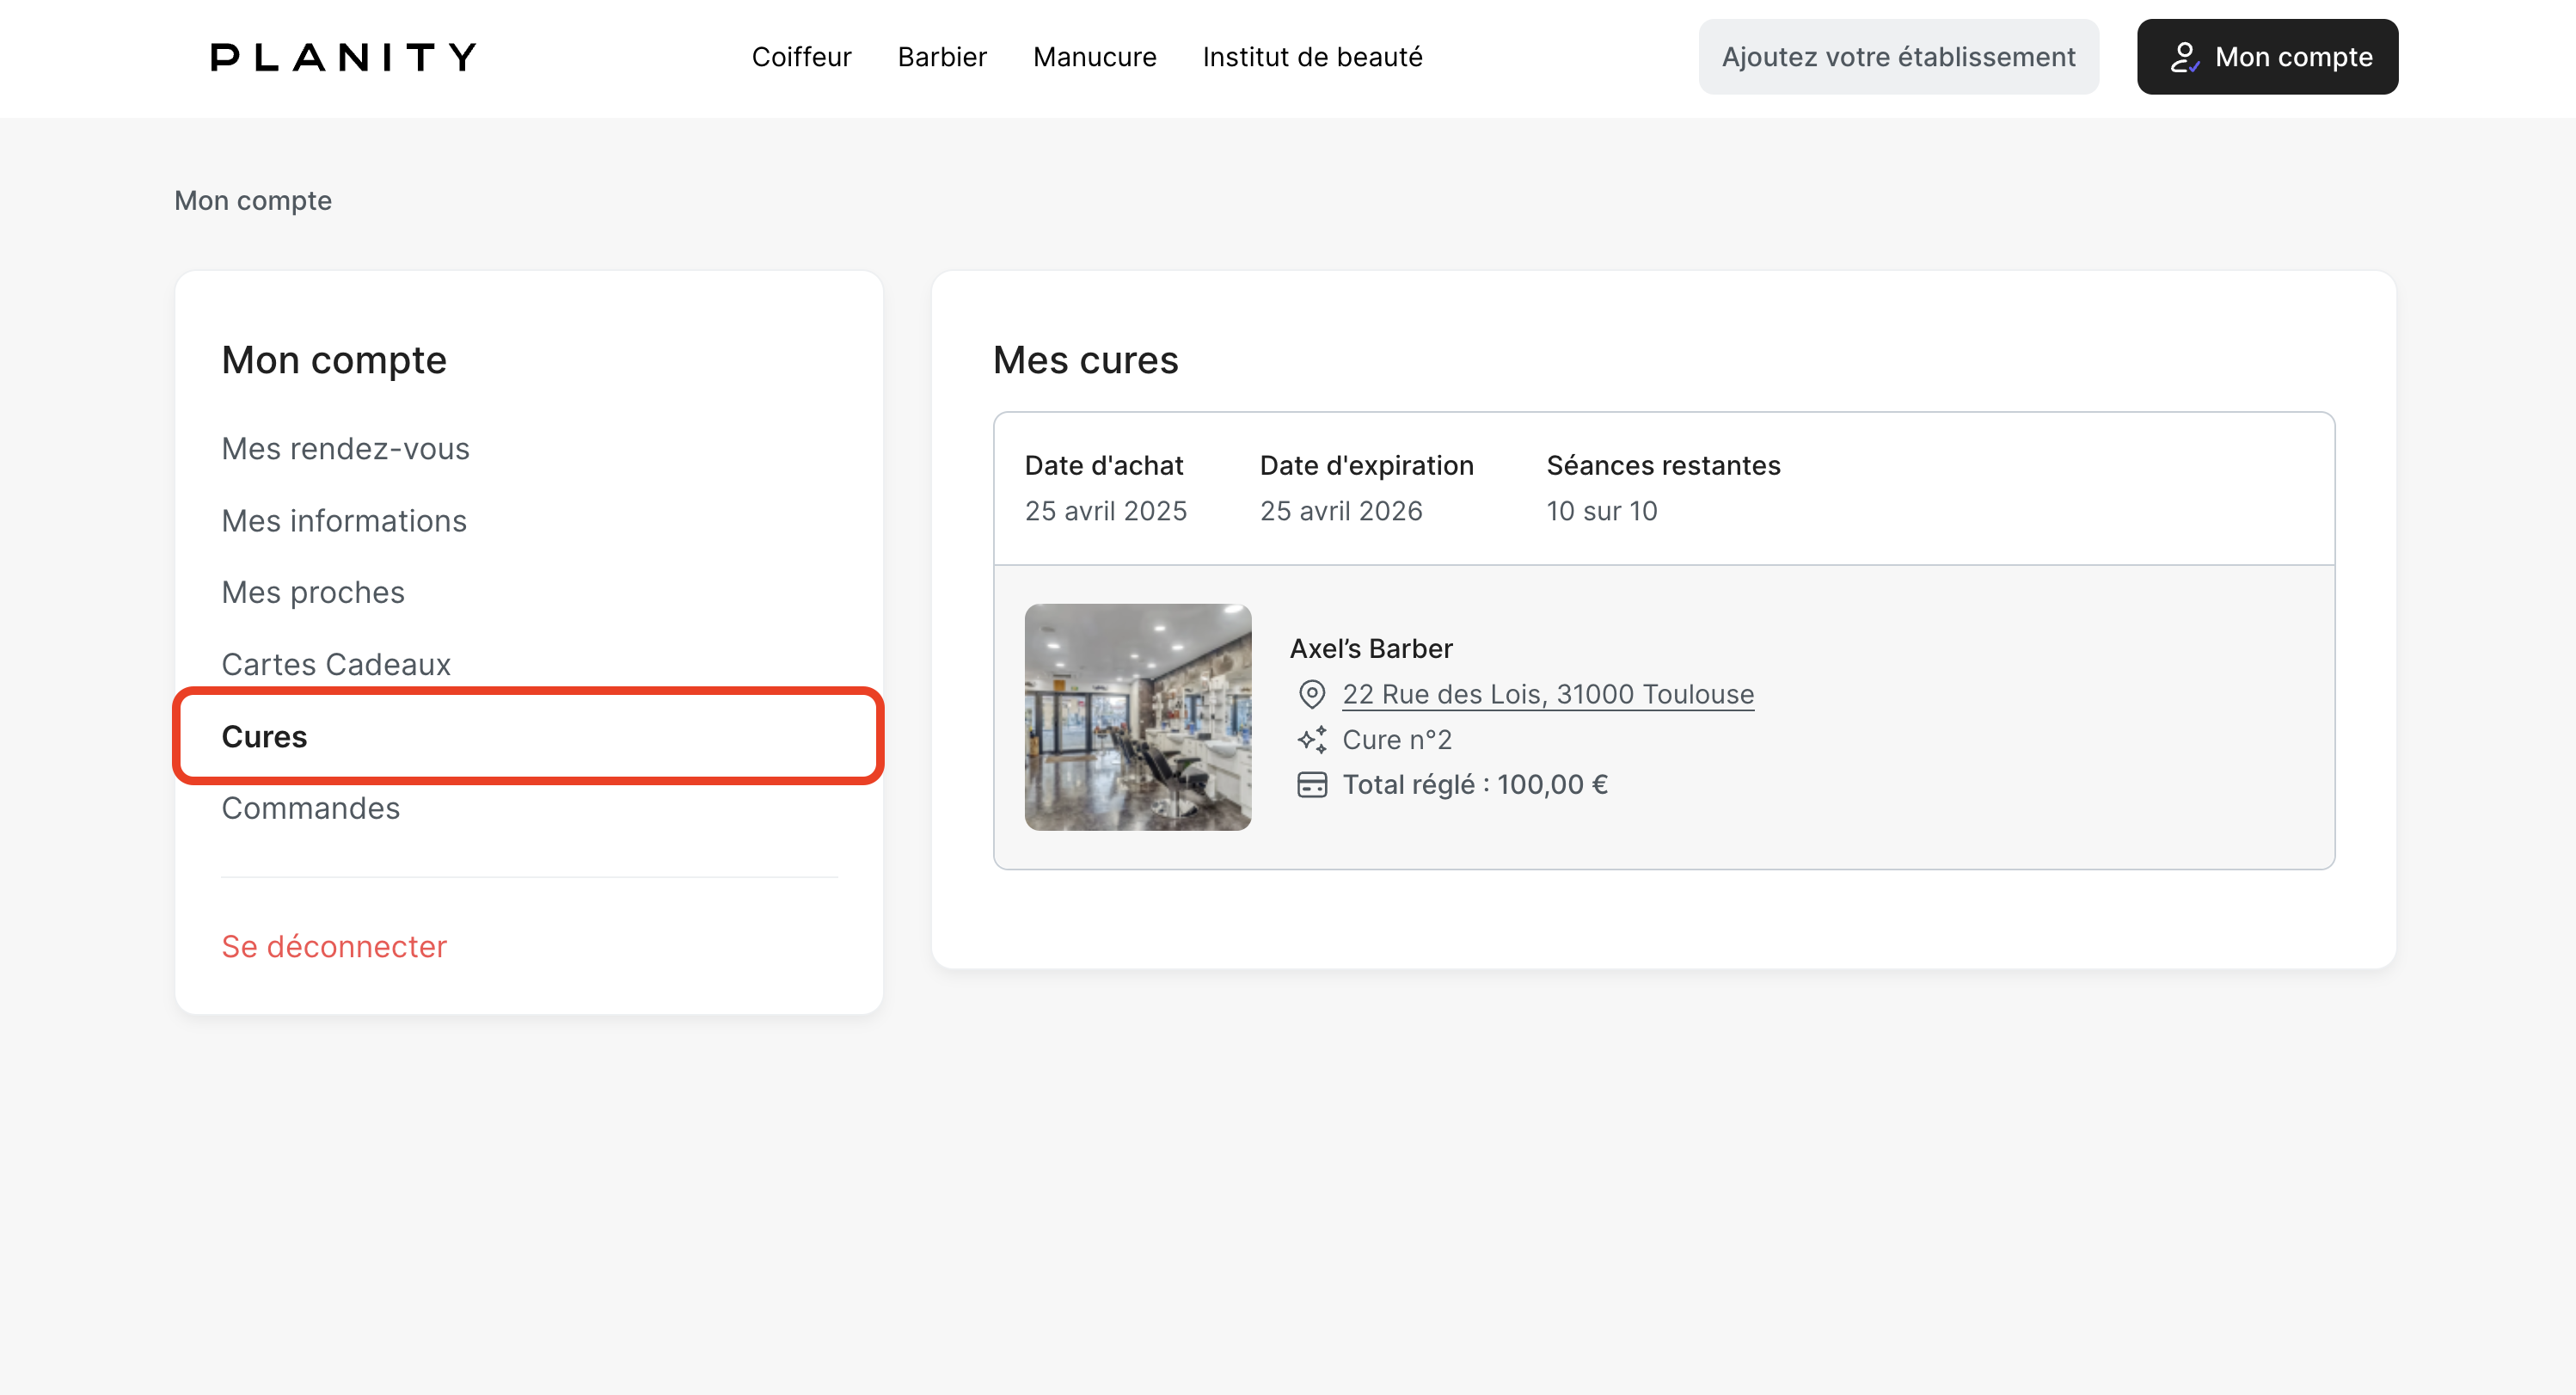This screenshot has height=1395, width=2576.
Task: Open Institut de beauté category
Action: coord(1312,57)
